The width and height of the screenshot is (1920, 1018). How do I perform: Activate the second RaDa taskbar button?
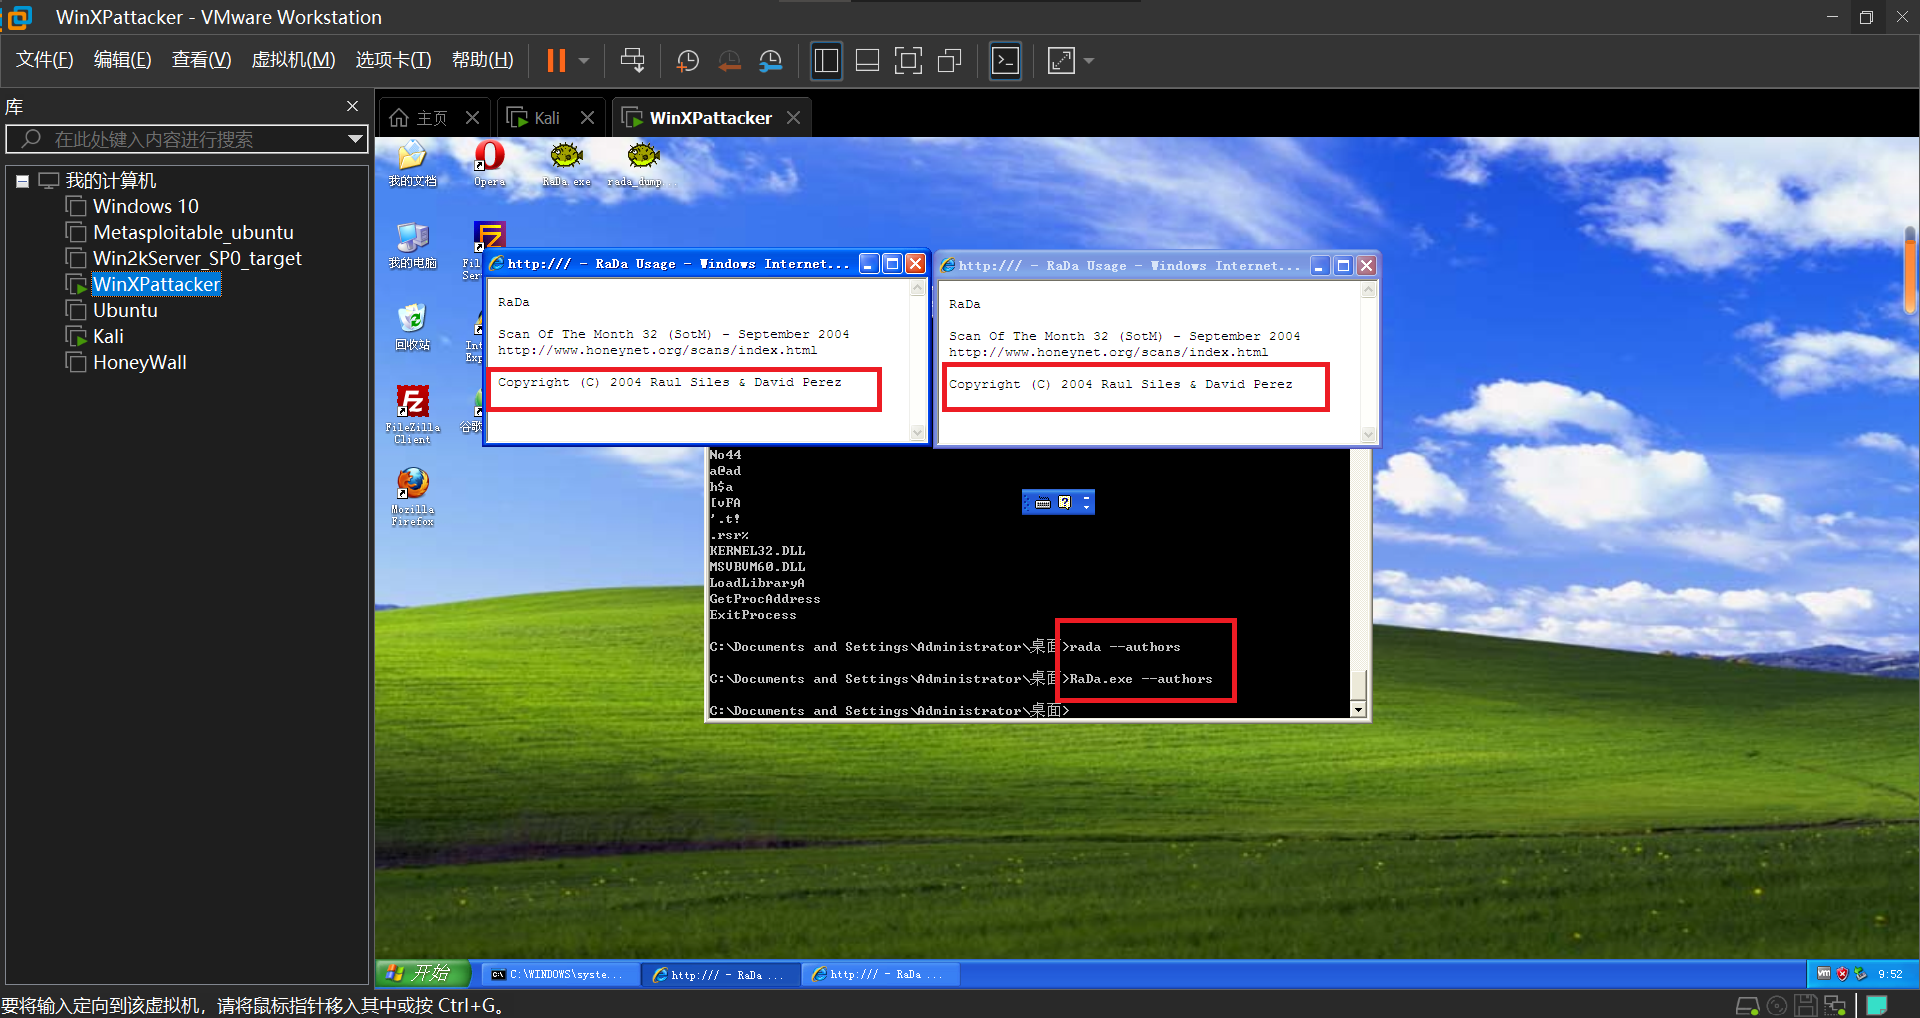[880, 974]
